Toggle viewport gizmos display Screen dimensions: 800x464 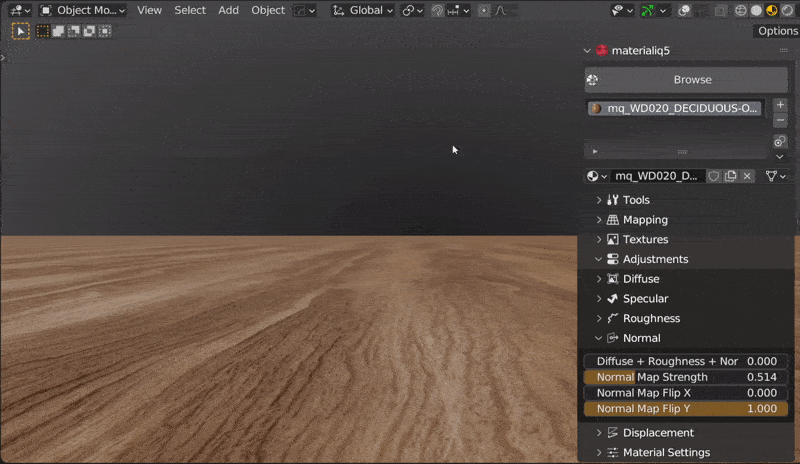pyautogui.click(x=647, y=10)
